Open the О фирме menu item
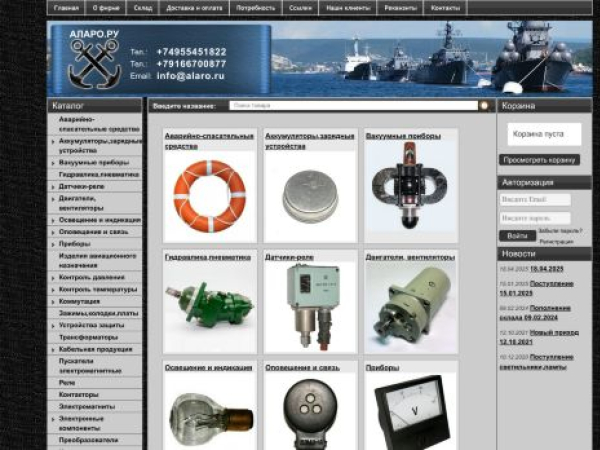 pyautogui.click(x=107, y=7)
